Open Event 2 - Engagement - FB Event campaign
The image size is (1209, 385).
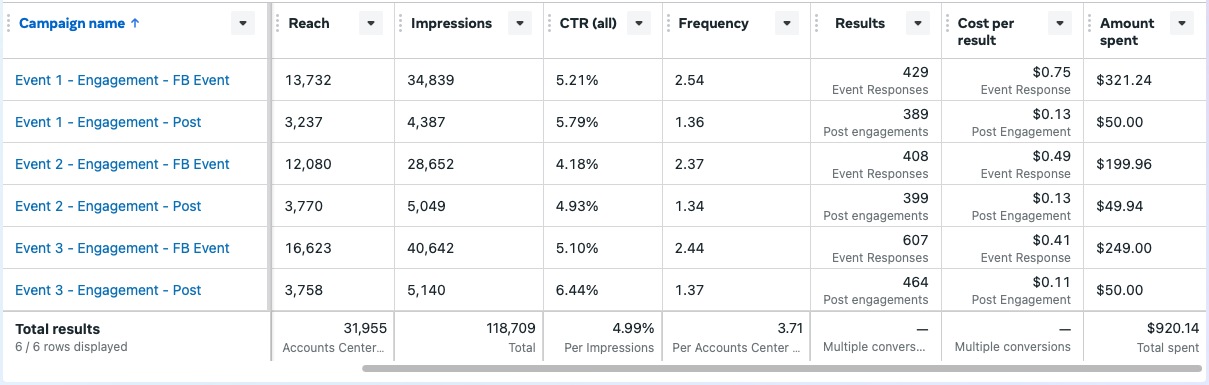pyautogui.click(x=122, y=164)
